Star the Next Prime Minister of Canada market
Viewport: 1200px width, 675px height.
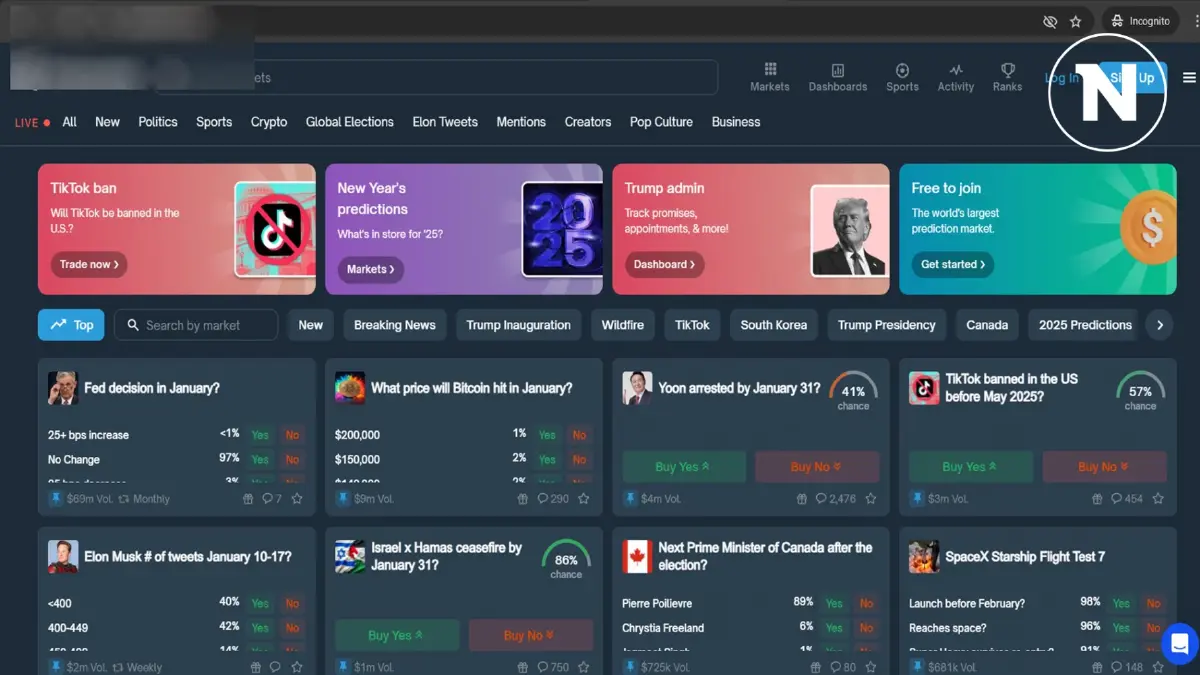871,667
